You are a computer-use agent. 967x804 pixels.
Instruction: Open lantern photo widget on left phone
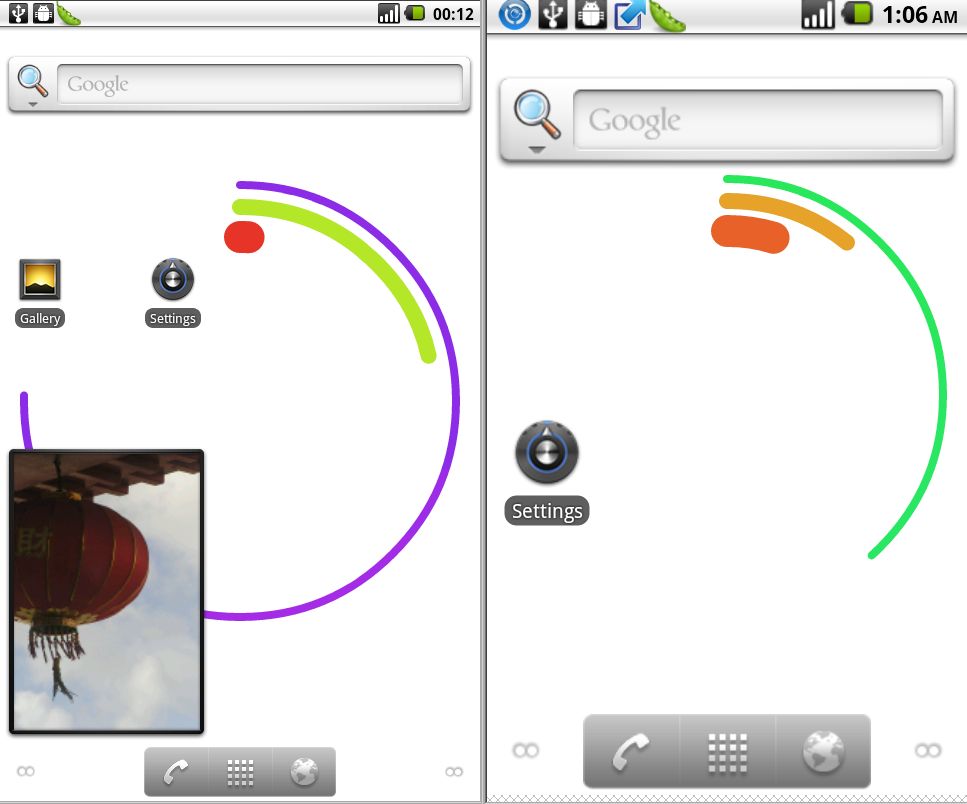tap(106, 592)
